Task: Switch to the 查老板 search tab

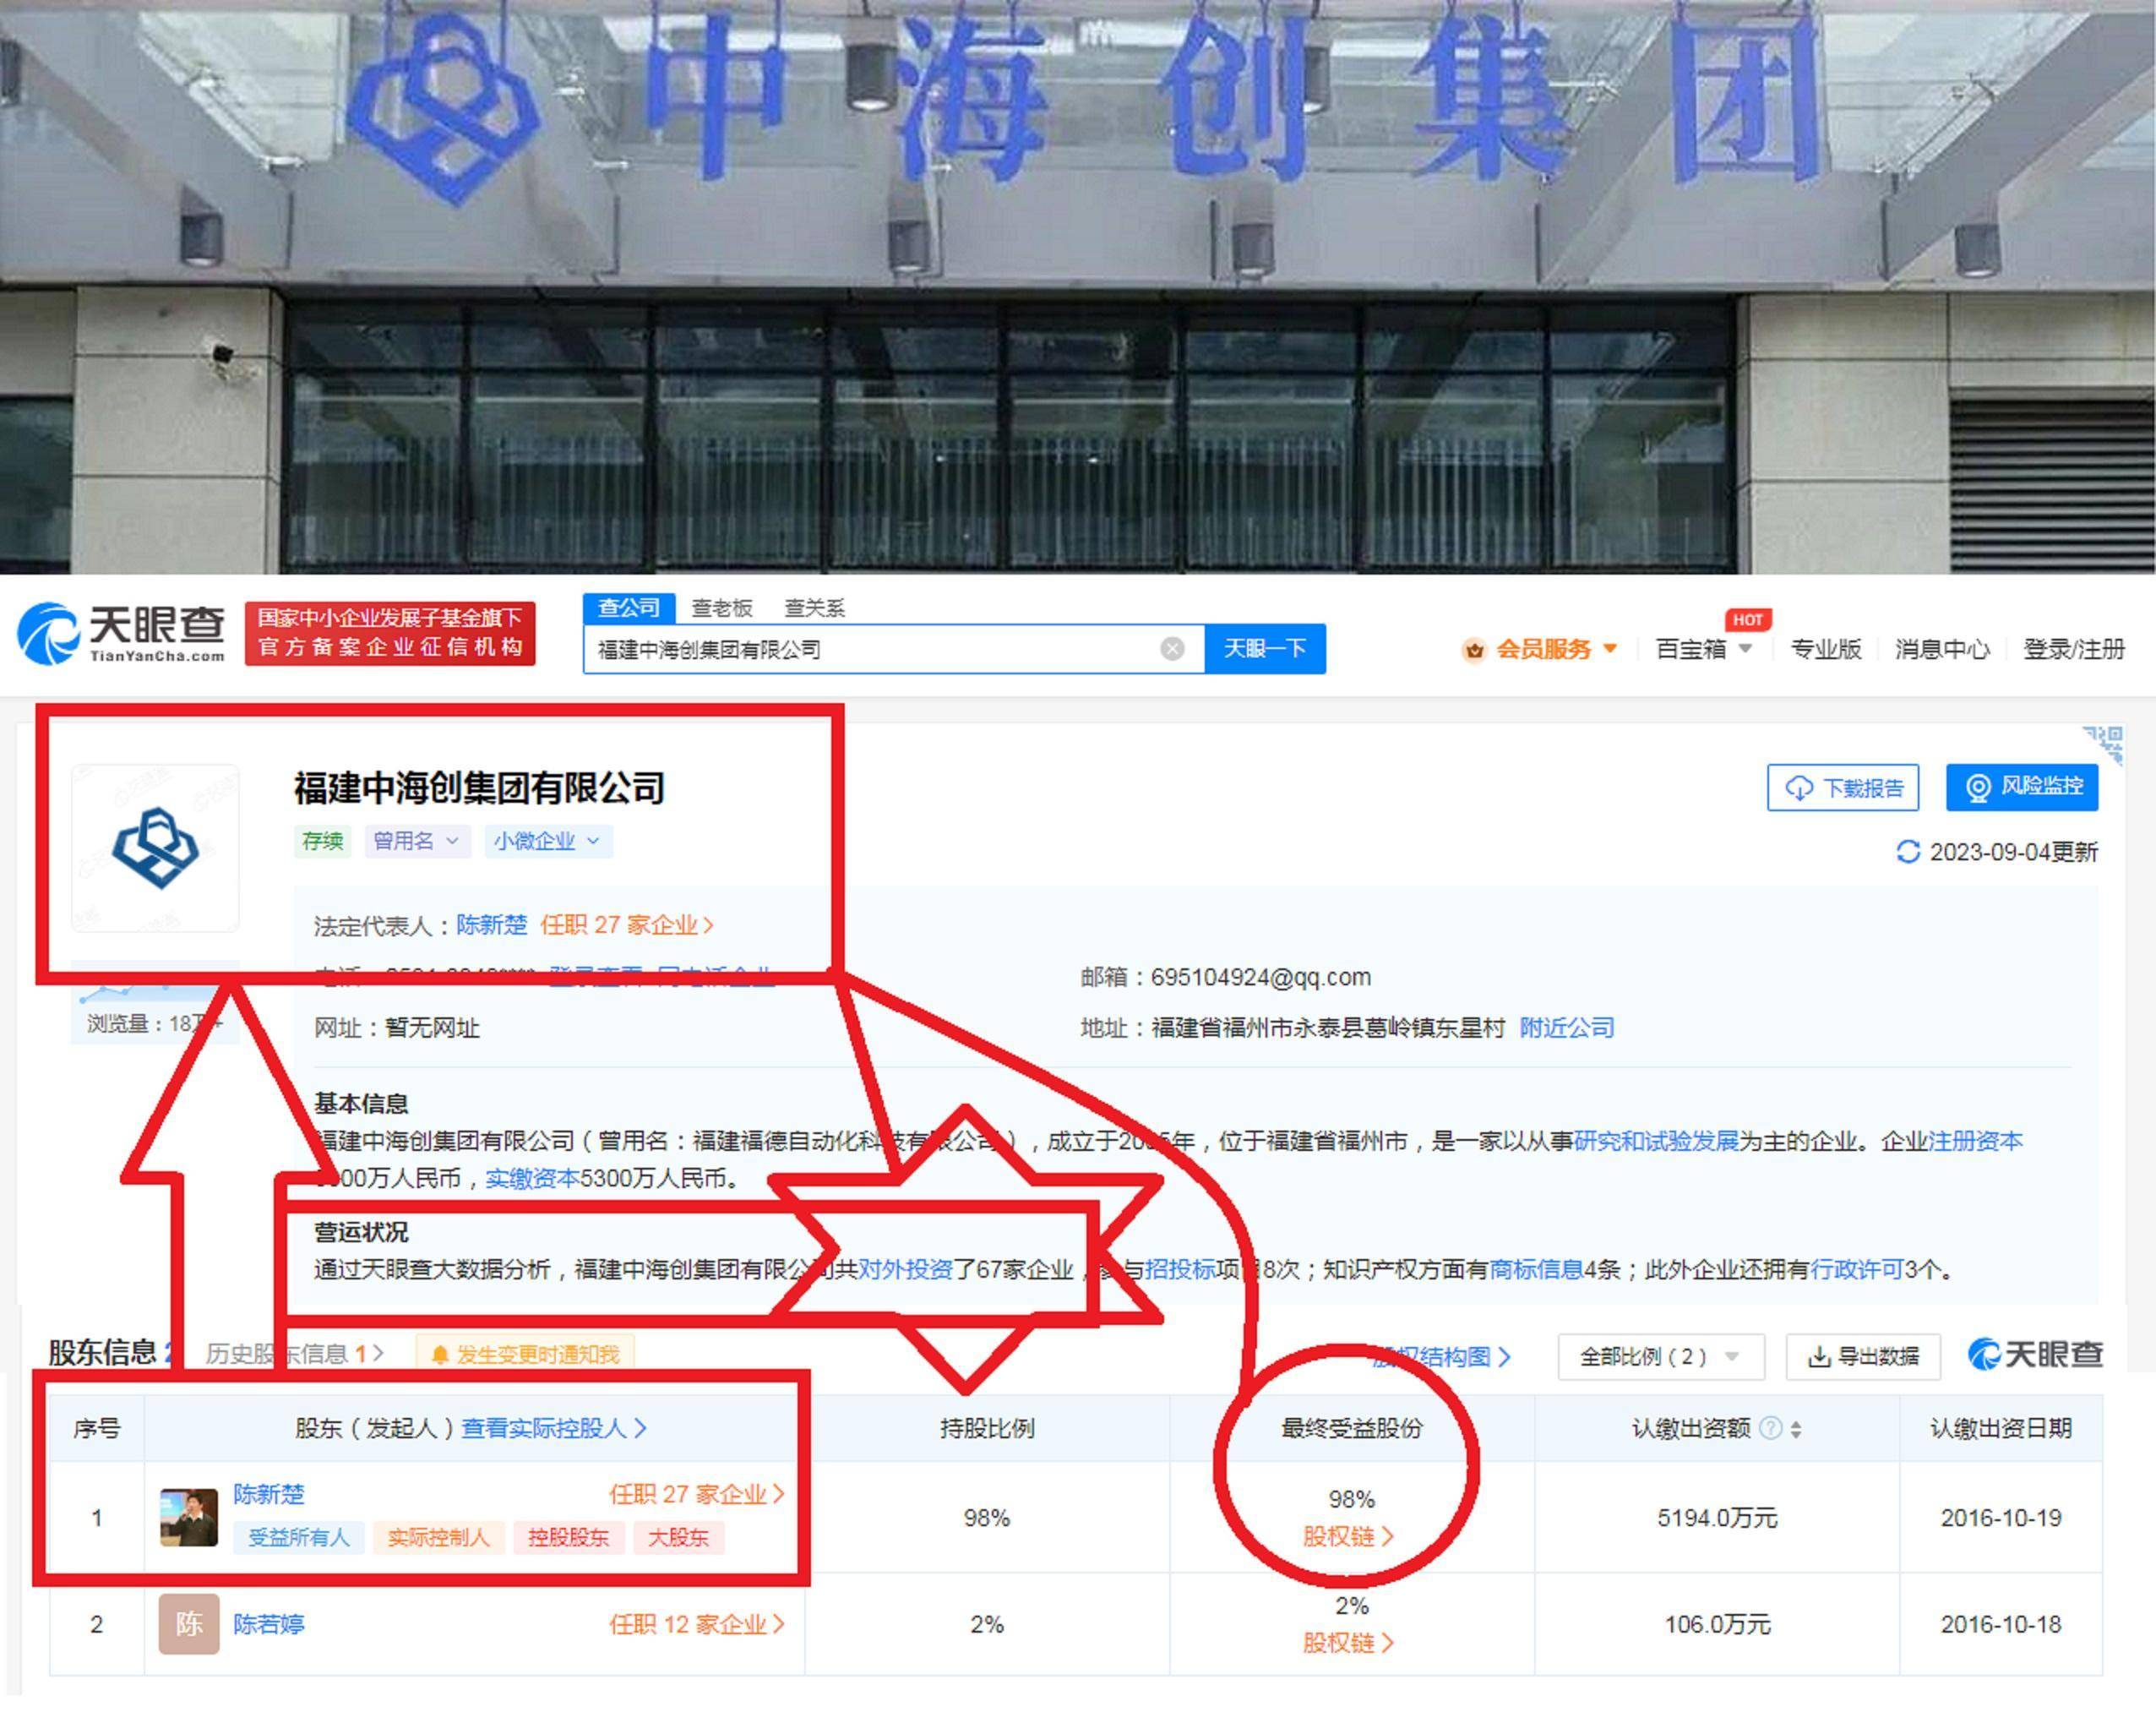Action: coord(721,608)
